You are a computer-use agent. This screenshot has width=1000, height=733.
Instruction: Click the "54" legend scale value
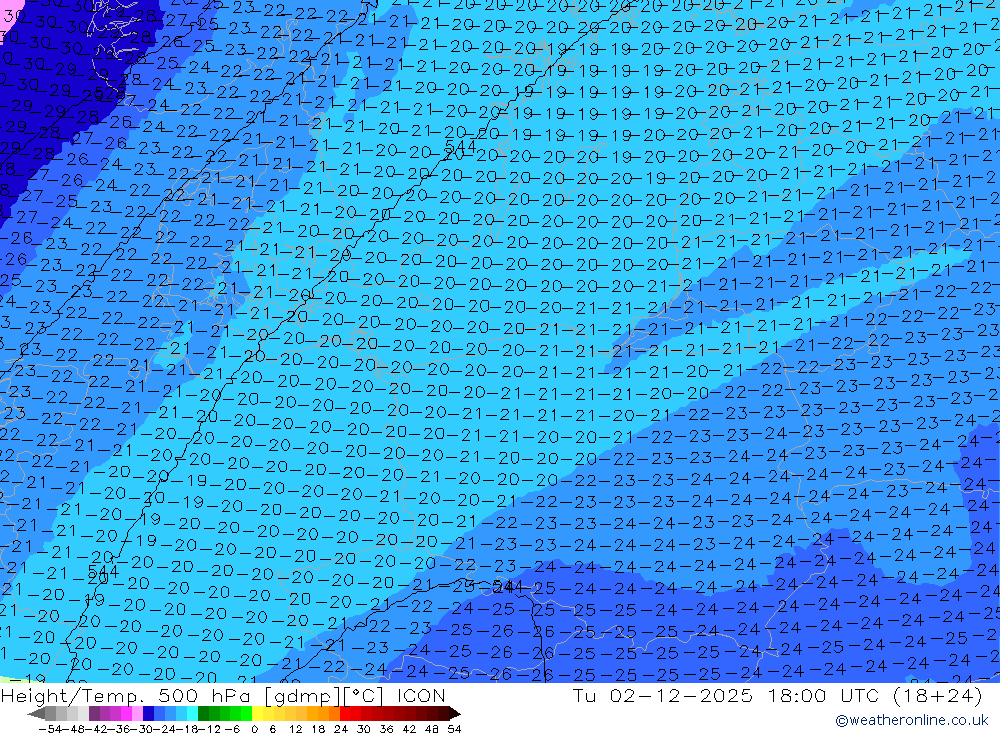click(454, 728)
